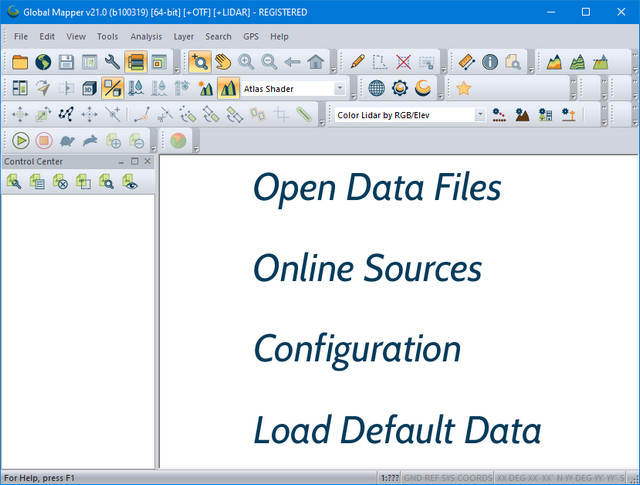Open the Analysis menu

tap(145, 36)
